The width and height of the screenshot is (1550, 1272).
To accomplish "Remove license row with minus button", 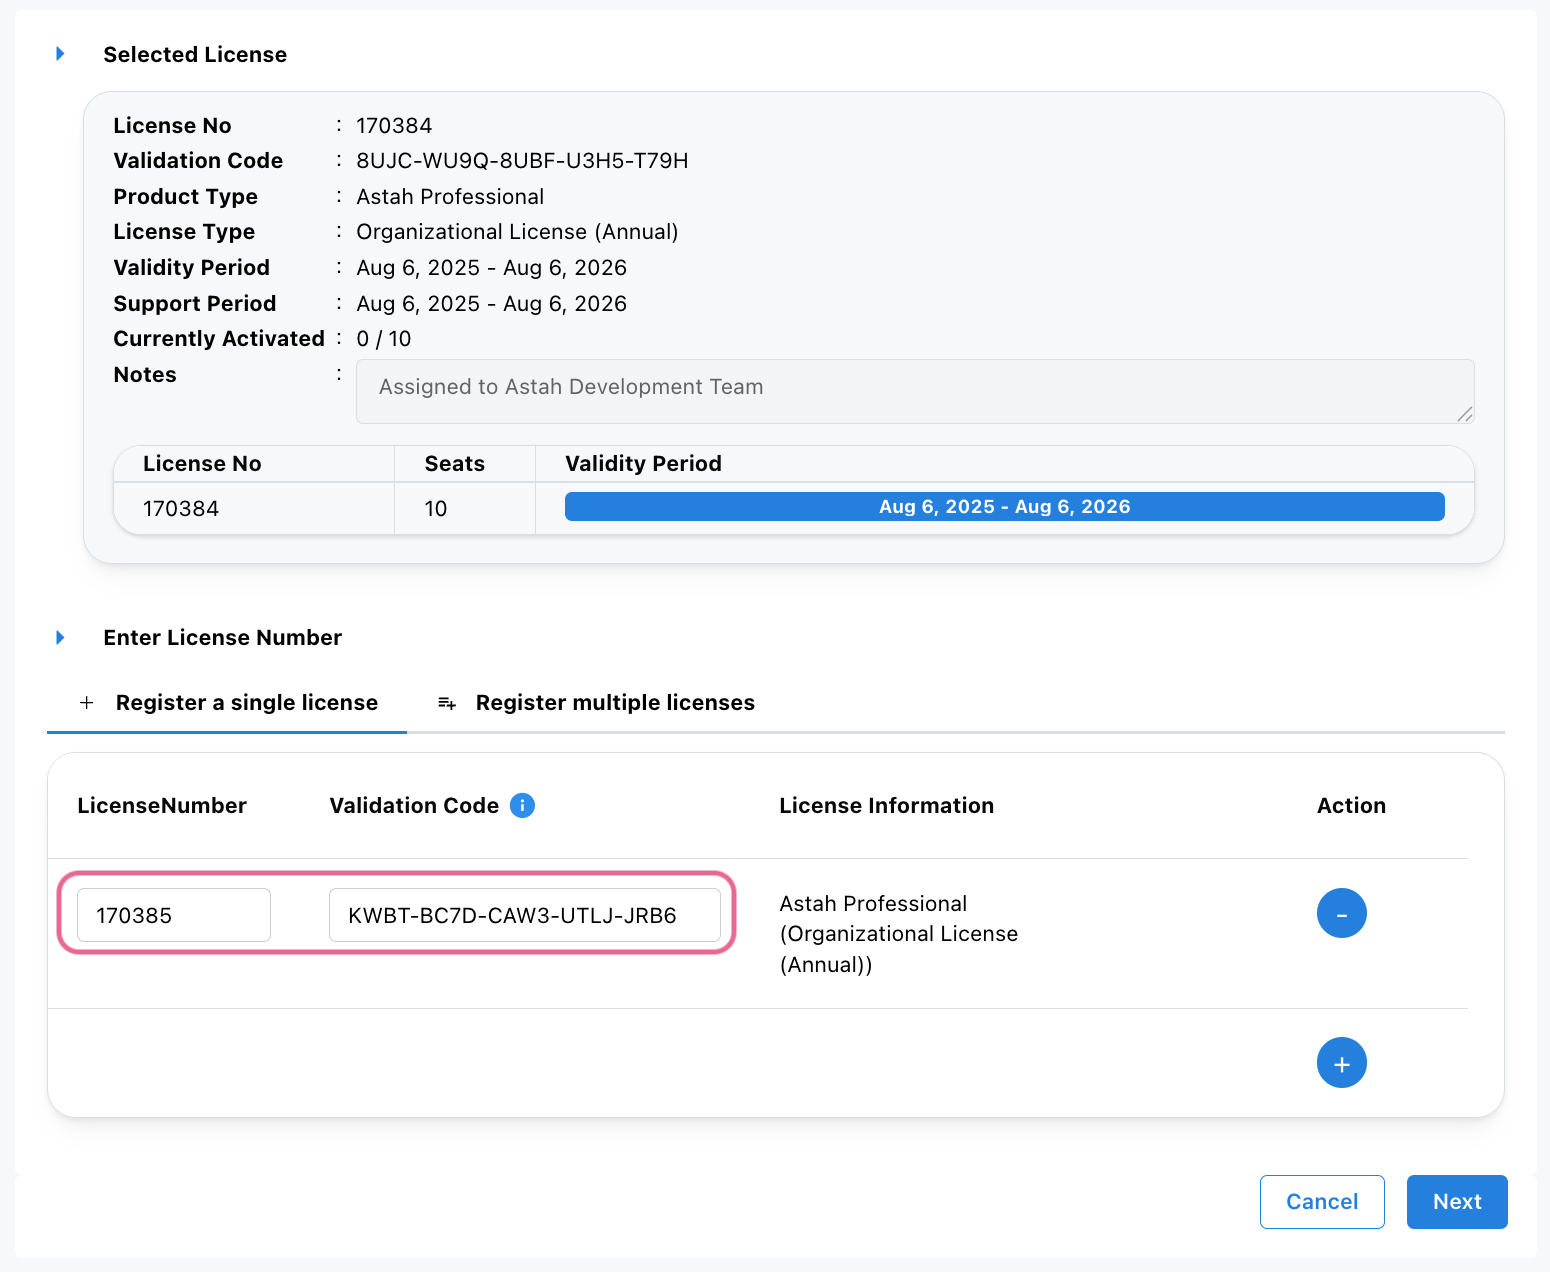I will pyautogui.click(x=1341, y=913).
